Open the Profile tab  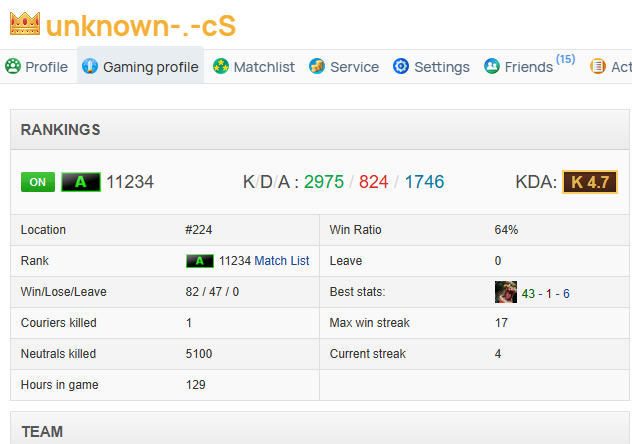click(x=37, y=66)
